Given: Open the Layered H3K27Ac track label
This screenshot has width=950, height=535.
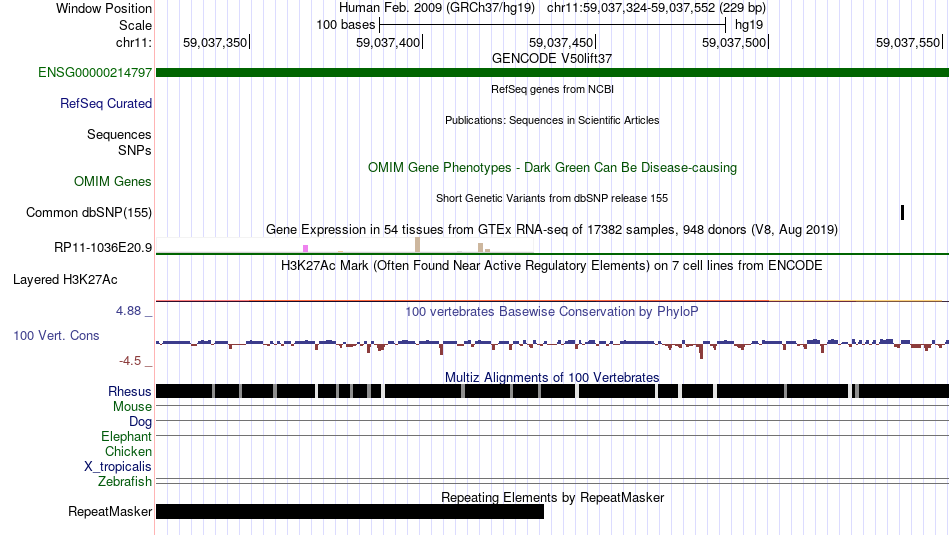Looking at the screenshot, I should tap(65, 280).
